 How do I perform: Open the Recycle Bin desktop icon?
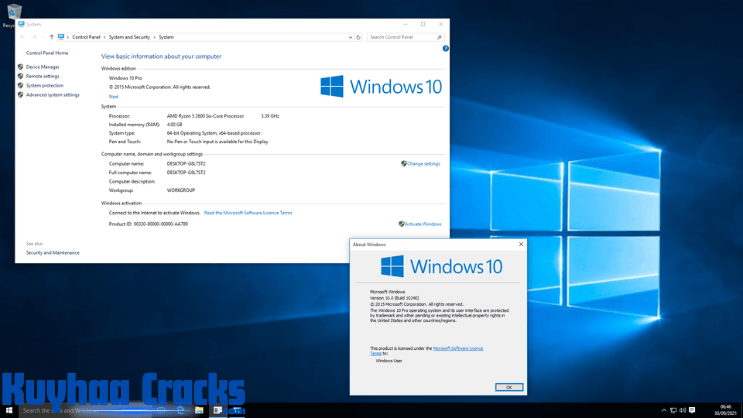click(8, 12)
